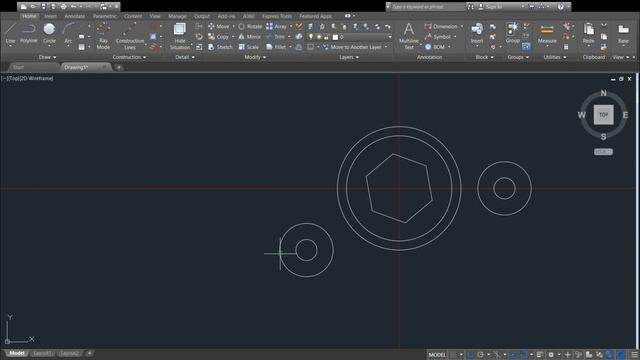Viewport: 640px width, 360px height.
Task: Expand the Layers panel
Action: [x=349, y=57]
